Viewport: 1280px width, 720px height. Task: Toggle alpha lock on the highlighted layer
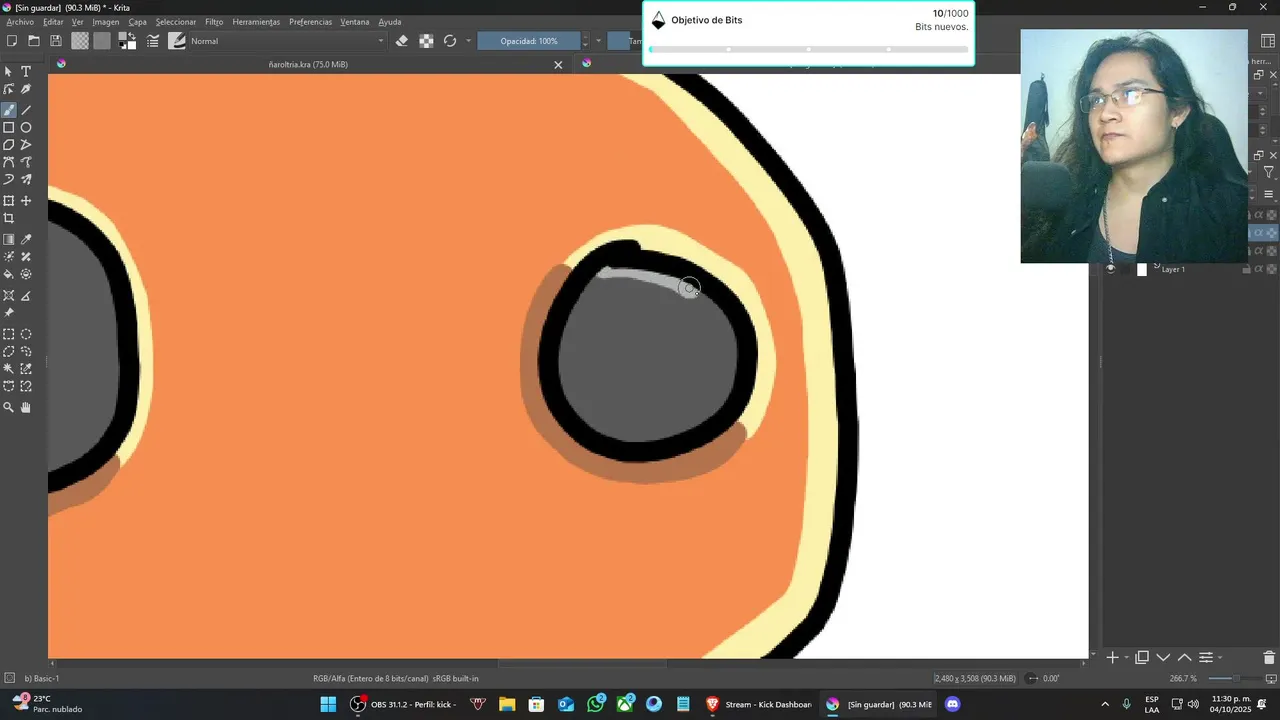(1271, 232)
